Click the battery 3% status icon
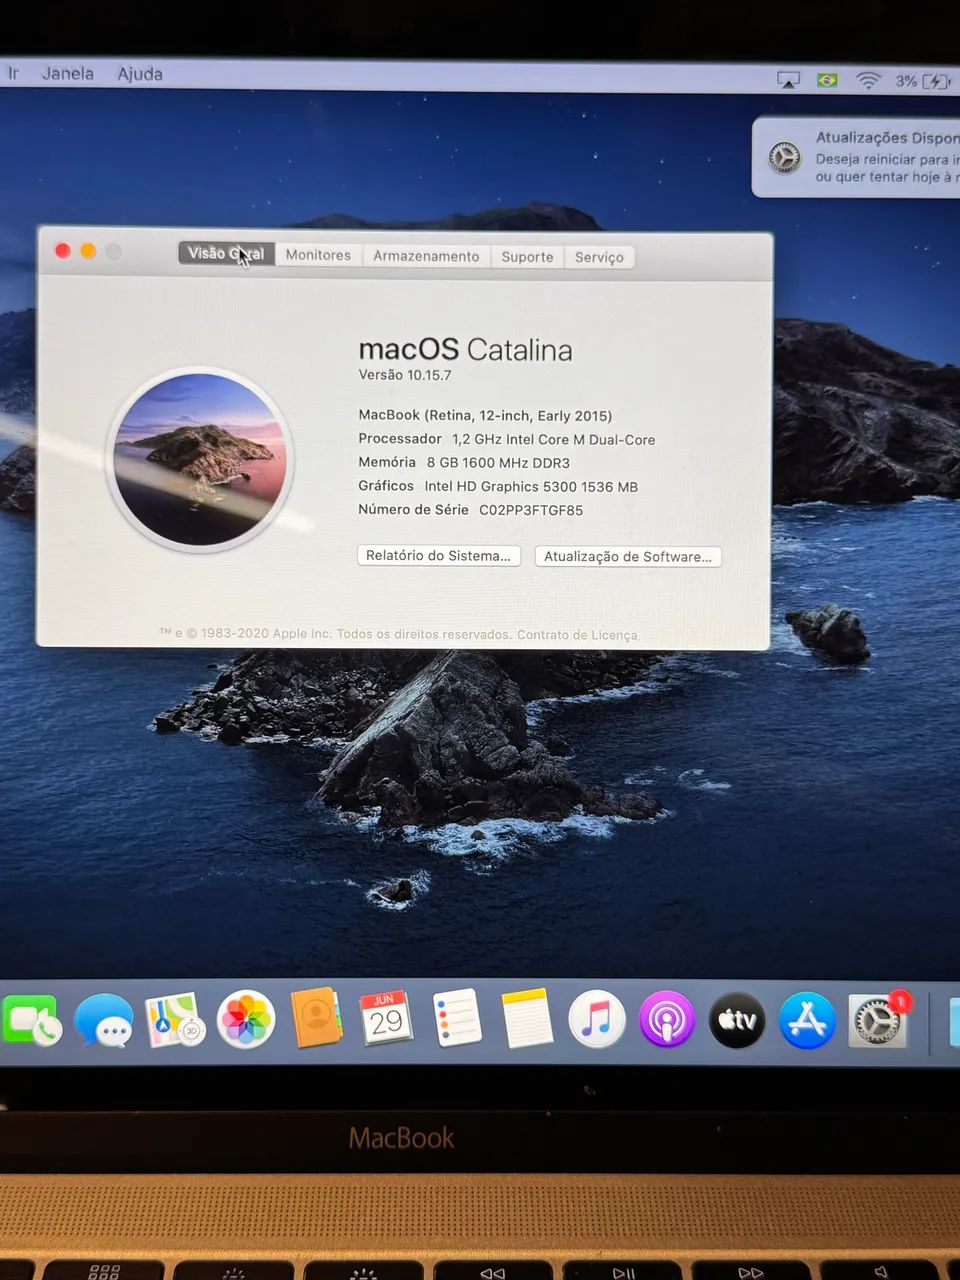 click(923, 81)
